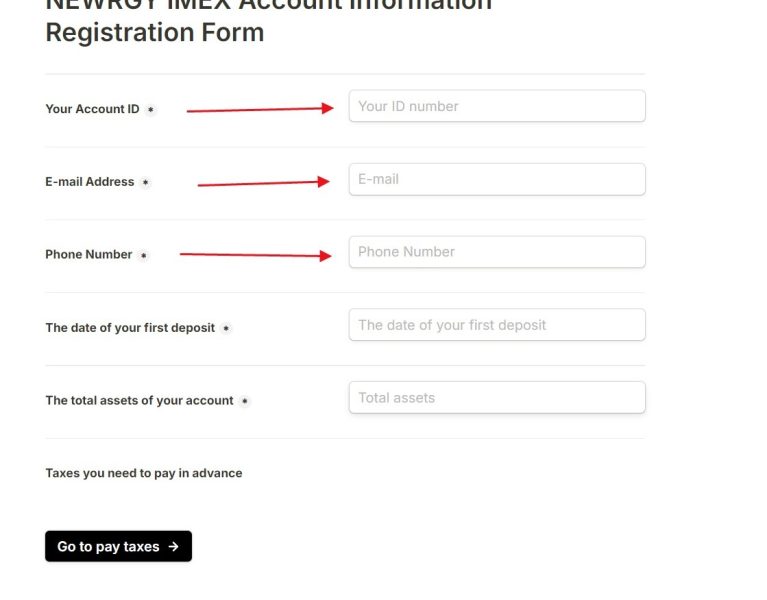
Task: Click the "E-mail Address" label text
Action: (89, 182)
